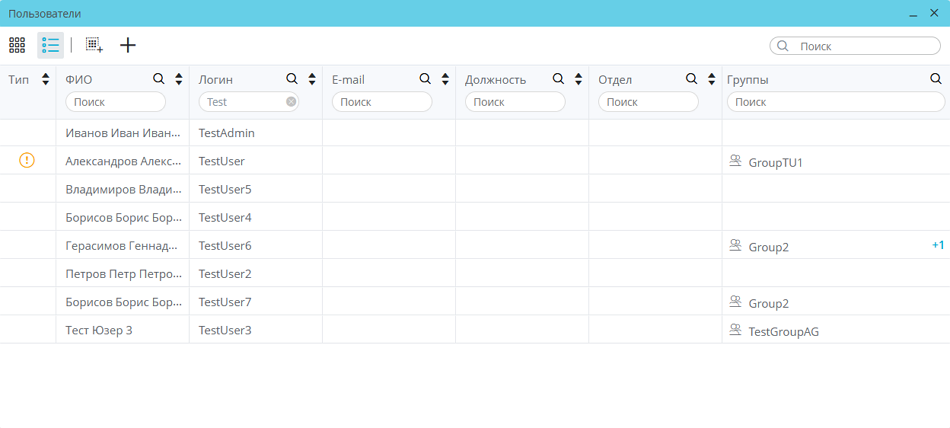The height and width of the screenshot is (428, 950).
Task: Sort by Должность column arrows
Action: 579,80
